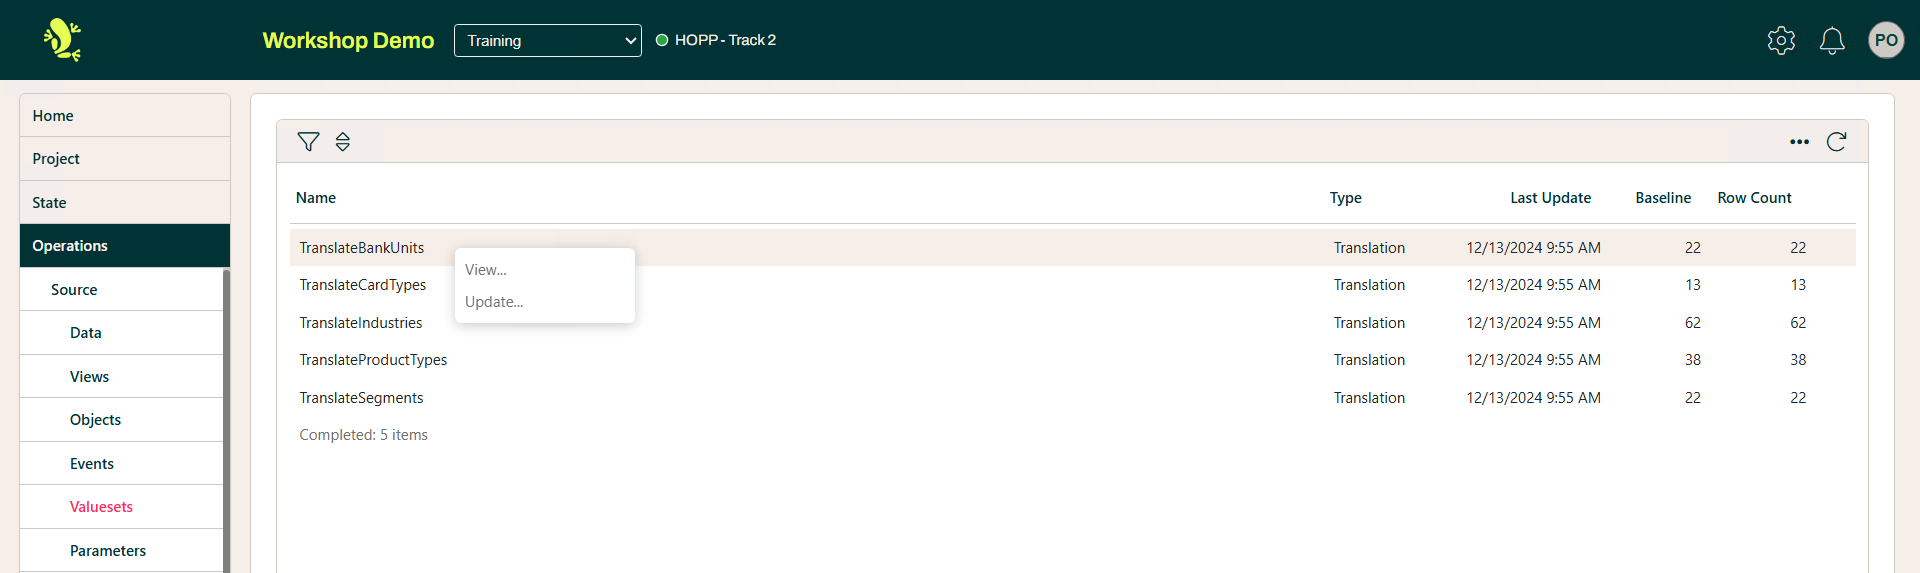
Task: Collapse the Operations sidebar section
Action: (x=124, y=246)
